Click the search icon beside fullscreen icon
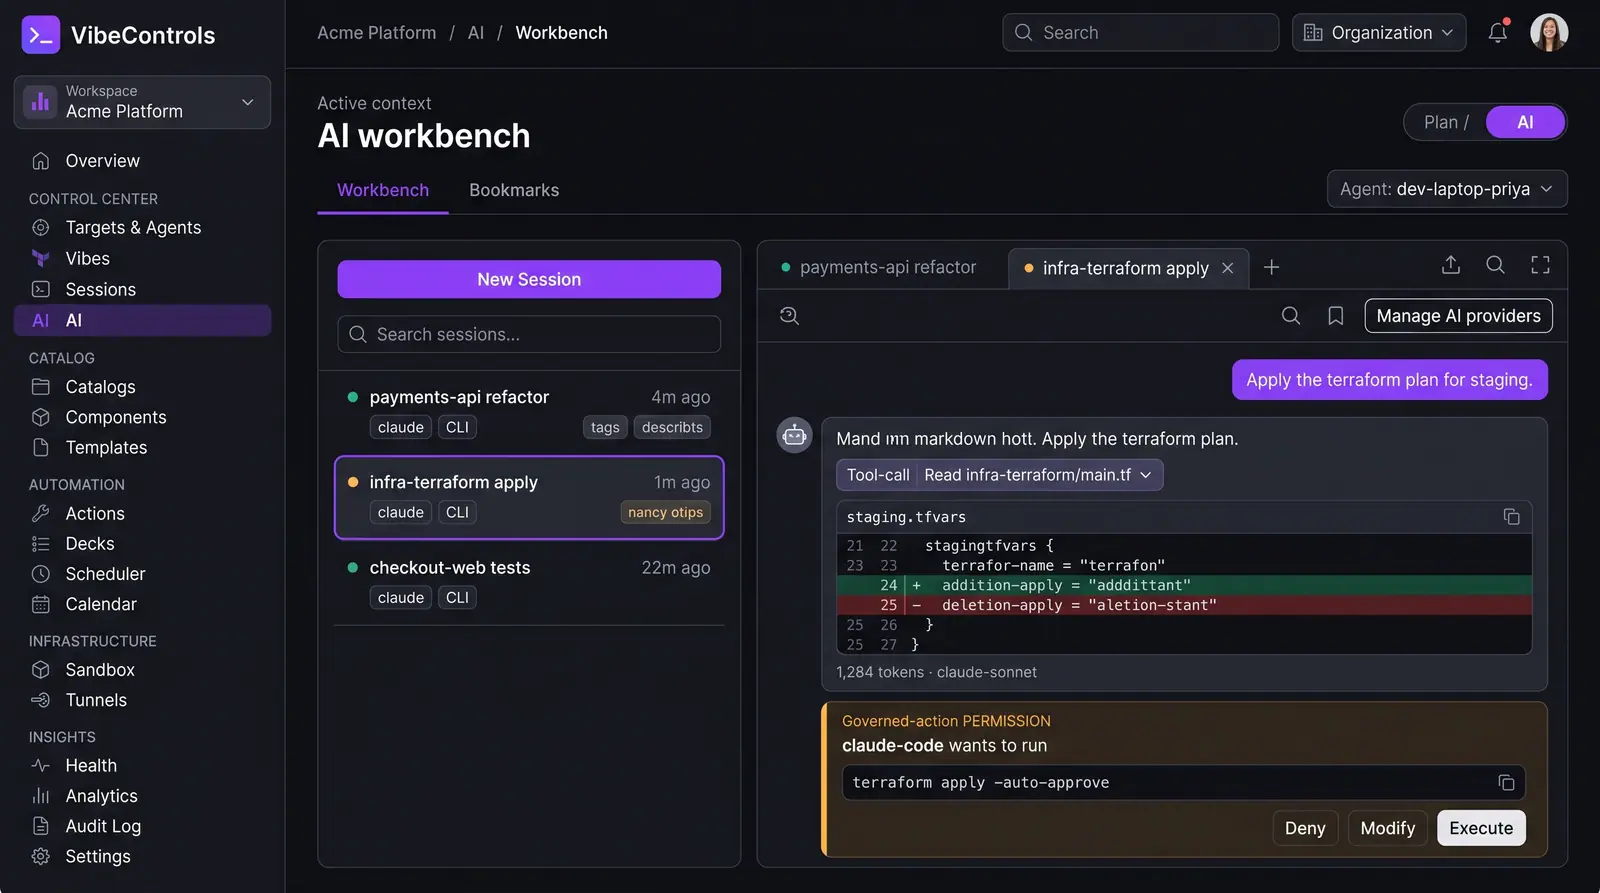 1495,265
